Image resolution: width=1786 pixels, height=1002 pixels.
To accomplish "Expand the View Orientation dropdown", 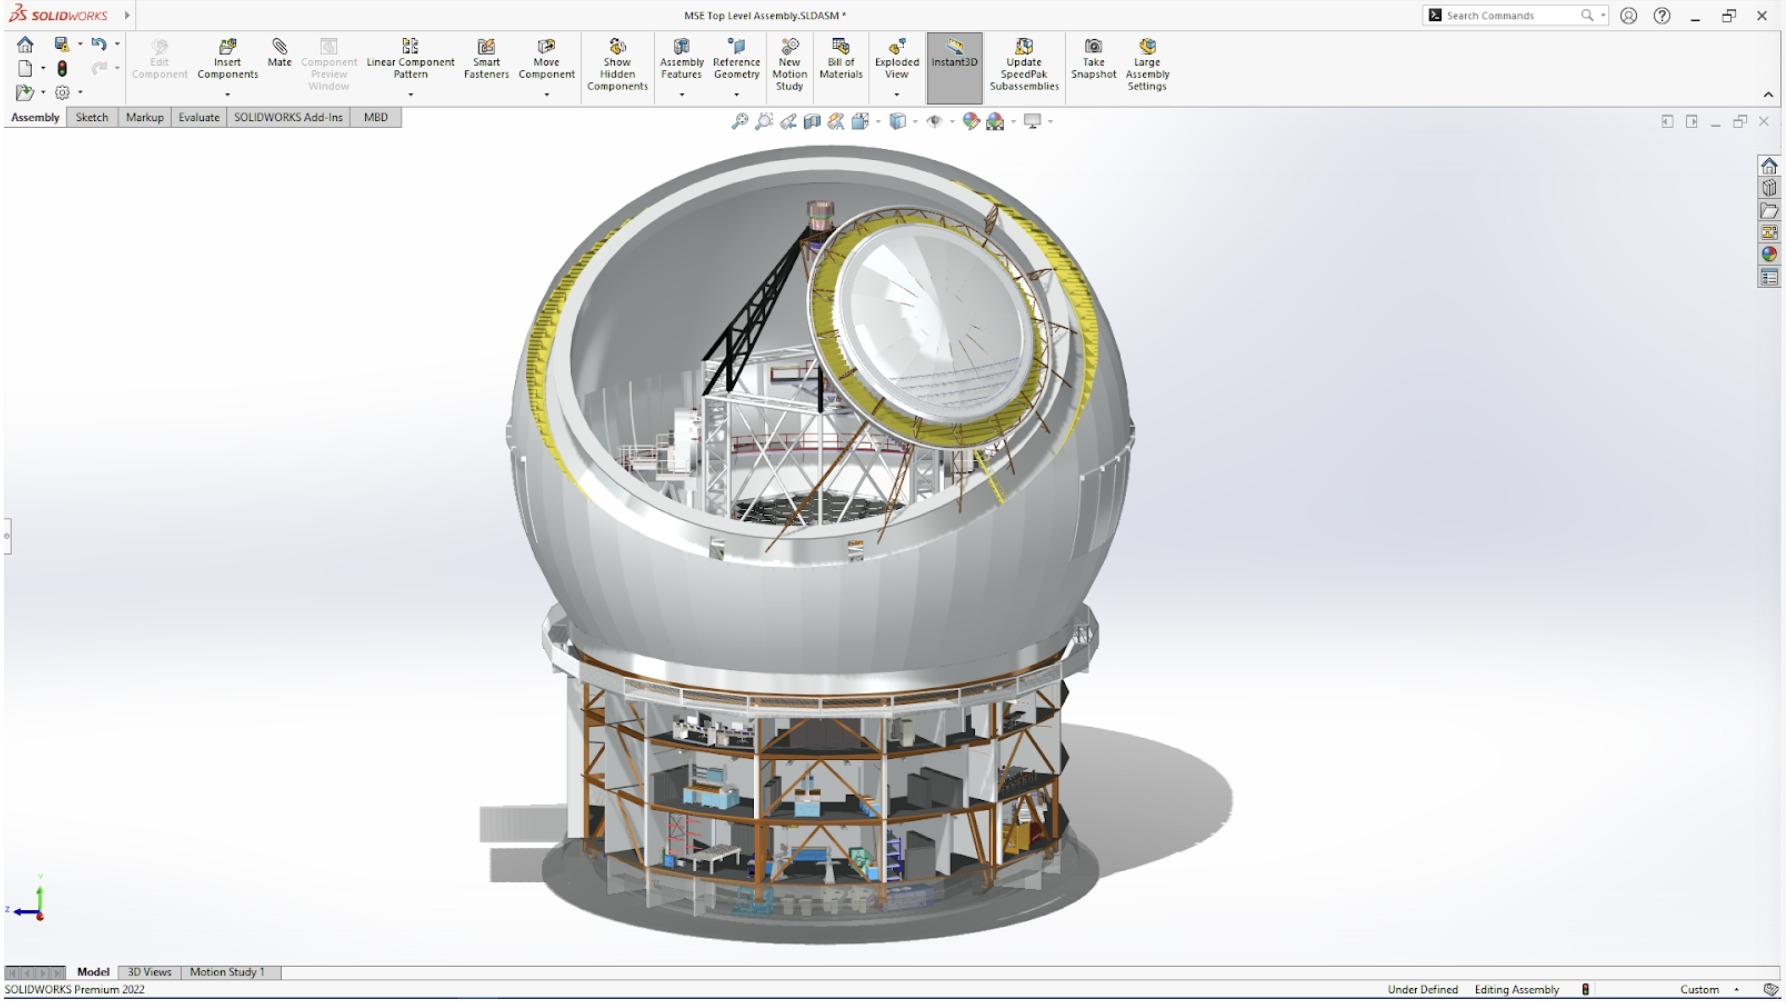I will point(878,121).
